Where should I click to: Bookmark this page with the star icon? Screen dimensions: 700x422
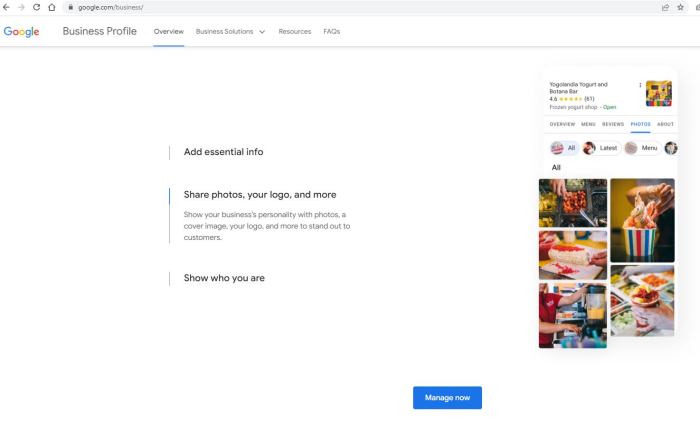[x=680, y=7]
